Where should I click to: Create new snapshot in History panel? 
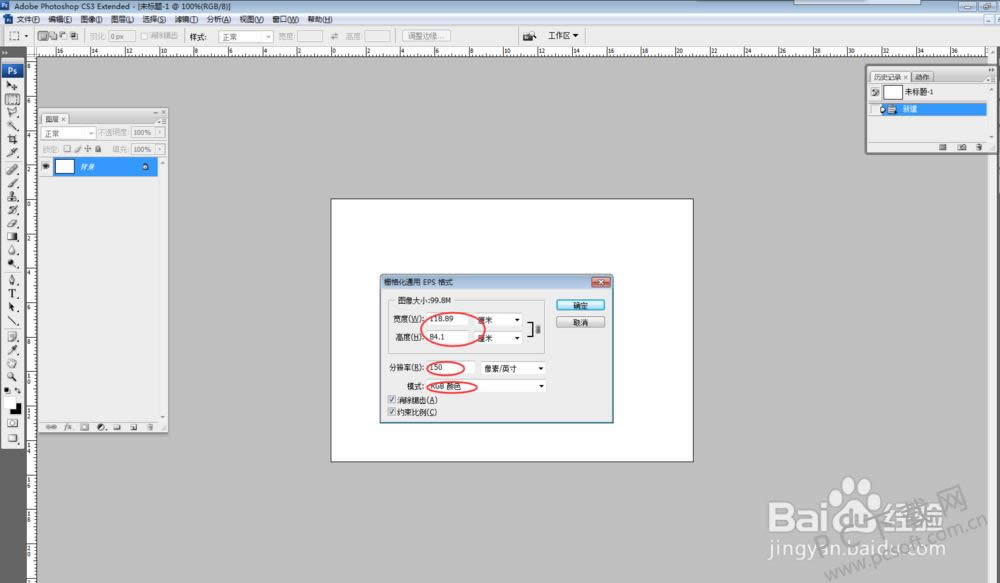[961, 147]
